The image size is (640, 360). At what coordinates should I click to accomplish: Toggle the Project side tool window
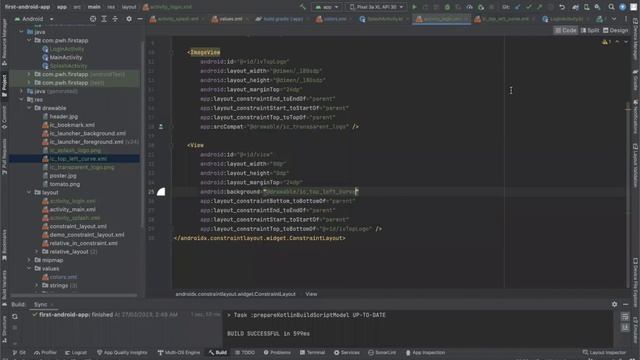4,85
